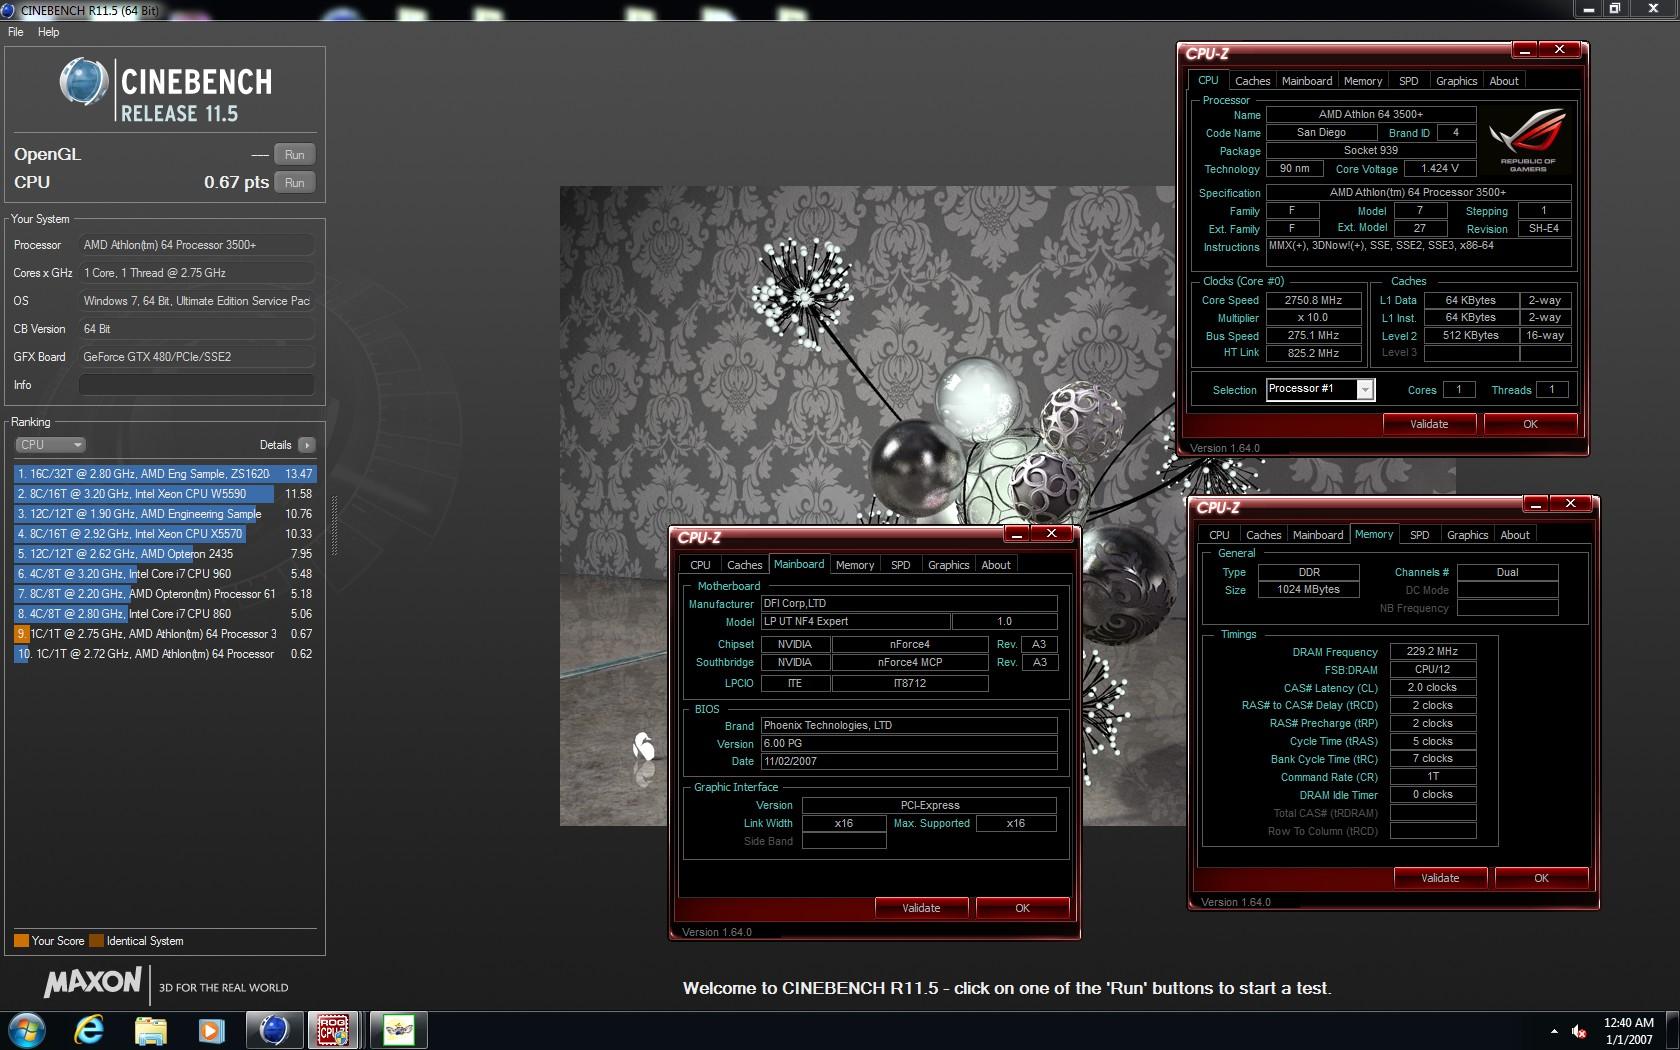Select ranking entry AMD Opteron 2435
Image resolution: width=1680 pixels, height=1050 pixels.
pos(165,554)
